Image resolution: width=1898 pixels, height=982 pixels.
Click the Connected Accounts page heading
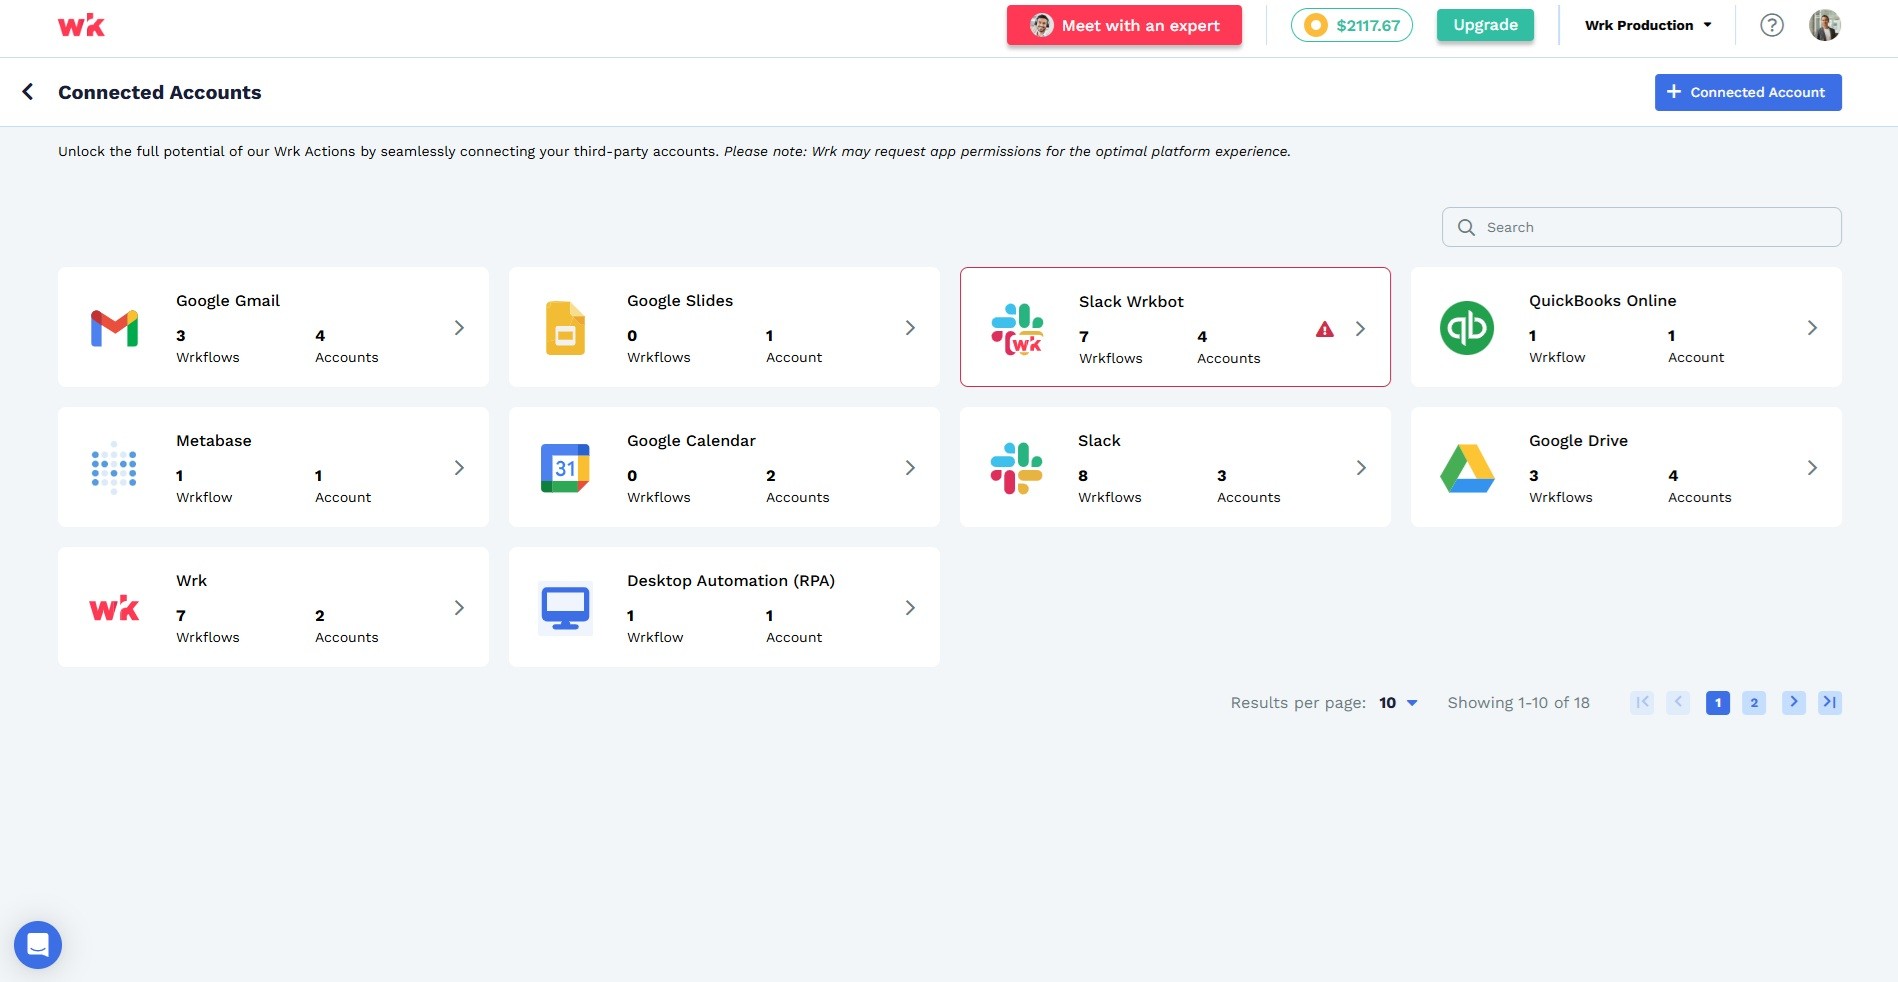[x=160, y=92]
